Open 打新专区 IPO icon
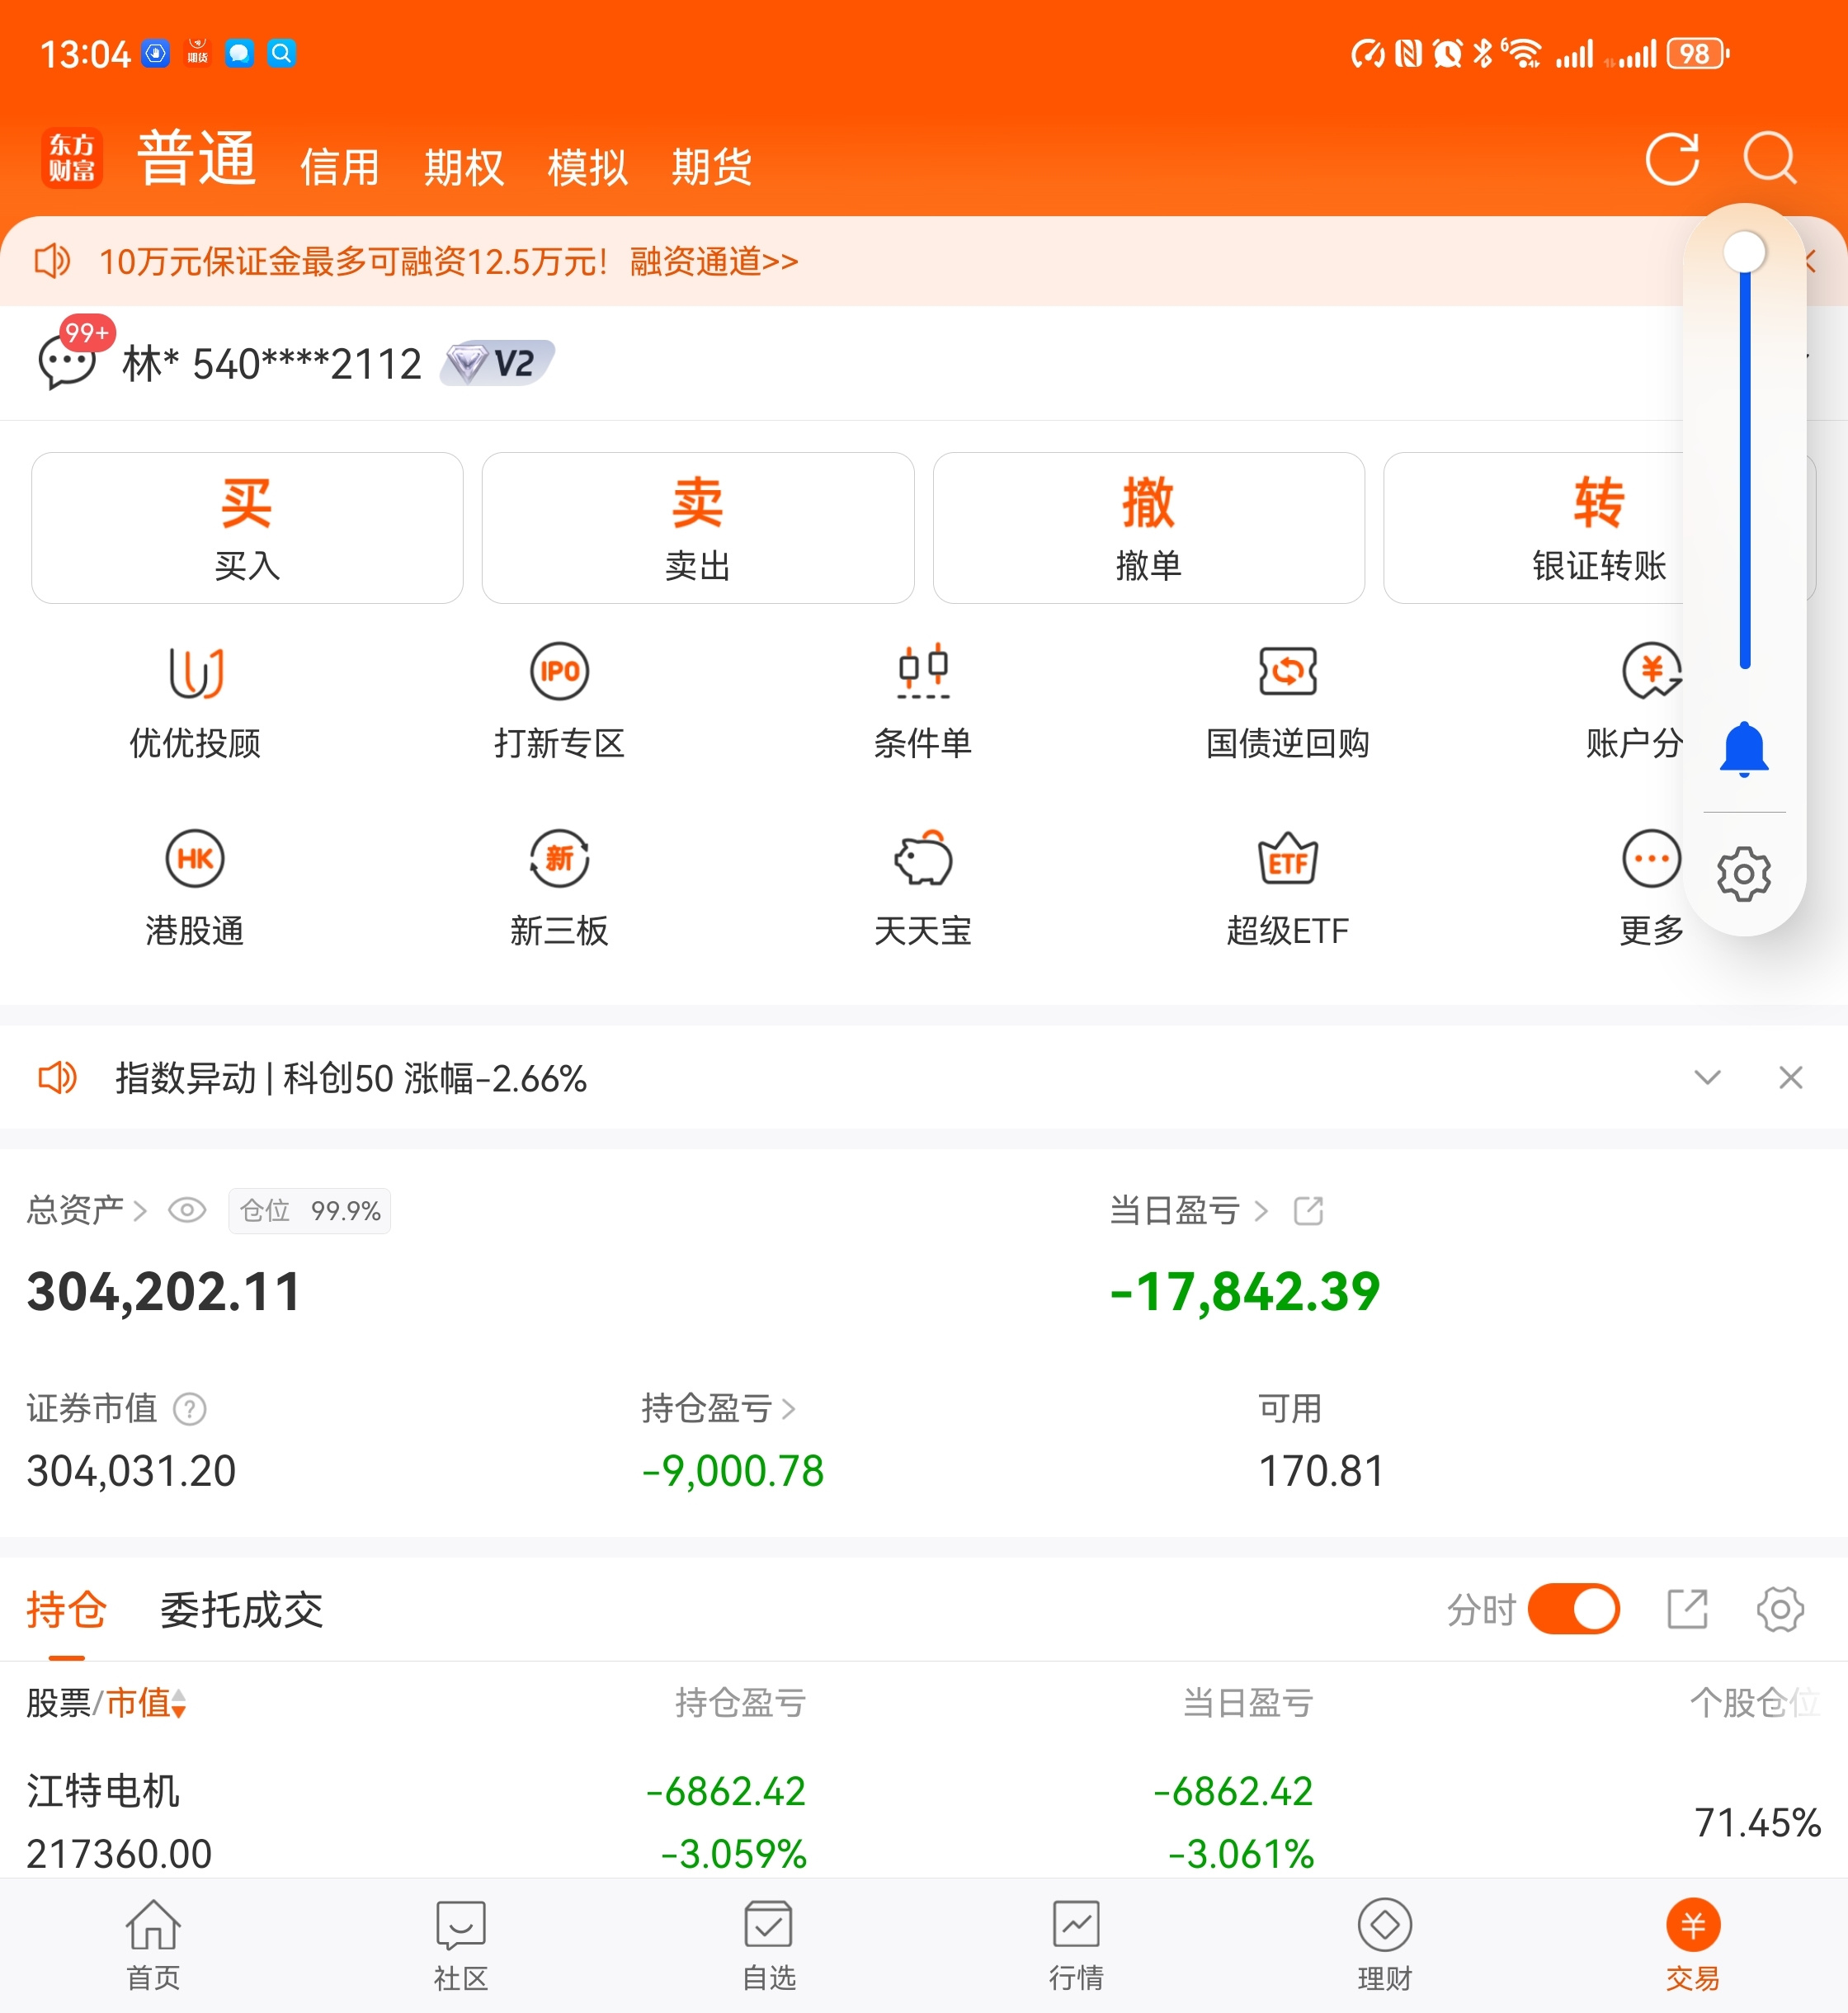Viewport: 1848px width, 2013px height. [559, 672]
